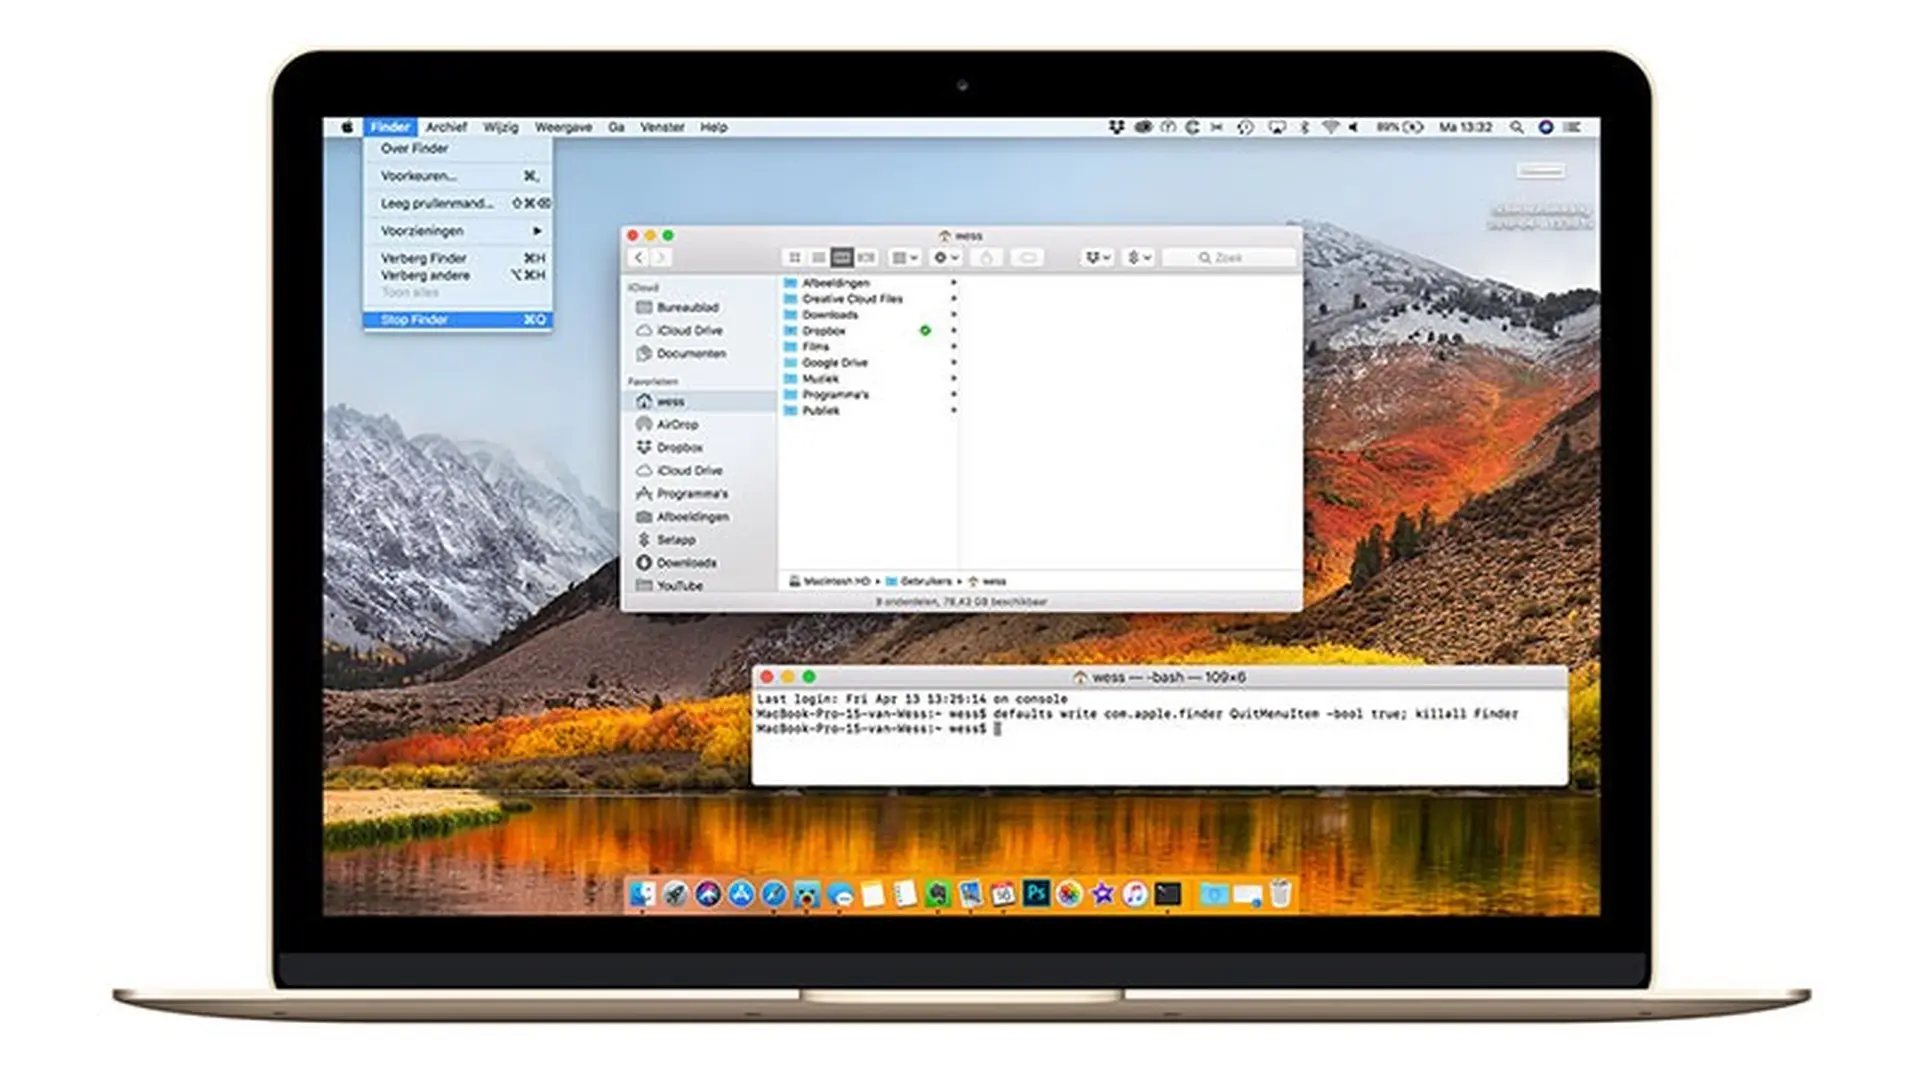The height and width of the screenshot is (1080, 1920).
Task: Click the battery indicator showing 89%
Action: (1399, 127)
